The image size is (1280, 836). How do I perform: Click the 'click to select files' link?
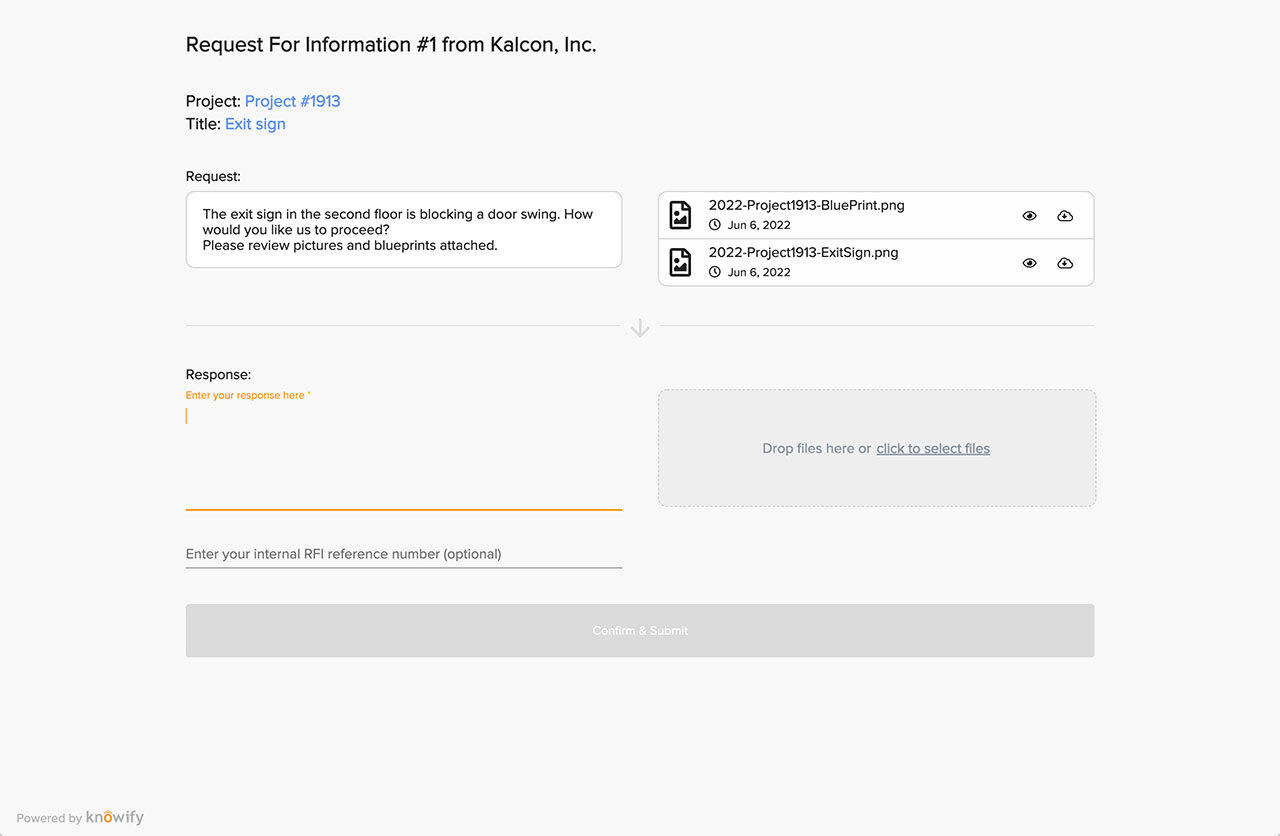(x=933, y=449)
